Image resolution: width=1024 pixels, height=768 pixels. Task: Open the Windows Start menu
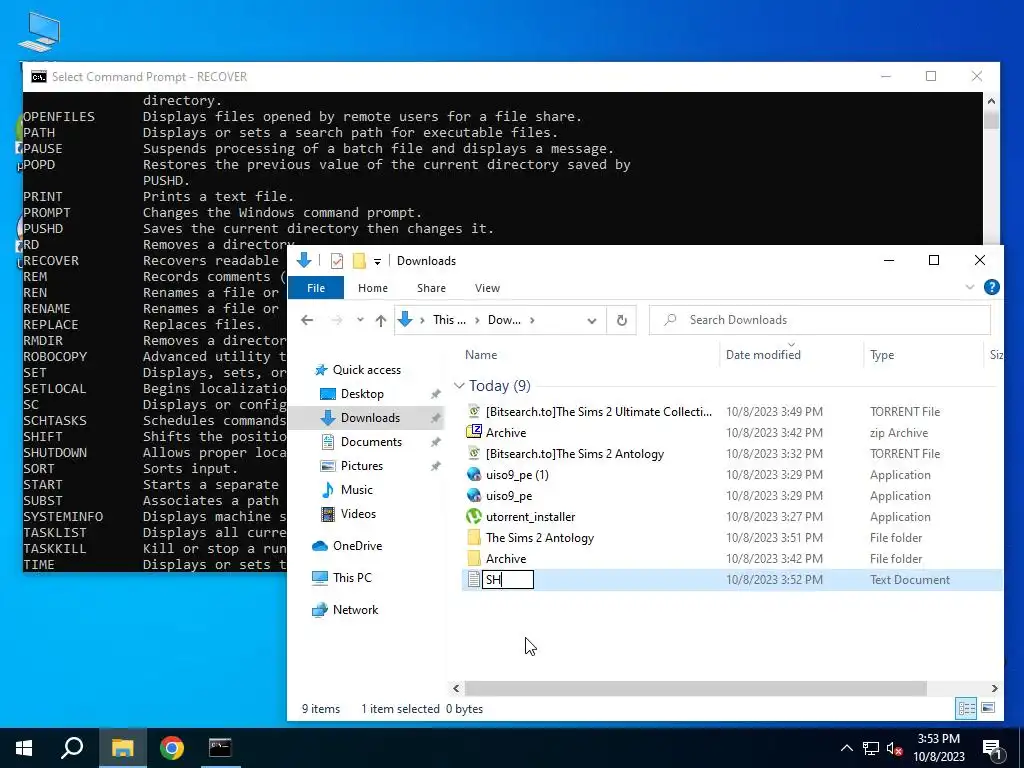[24, 748]
